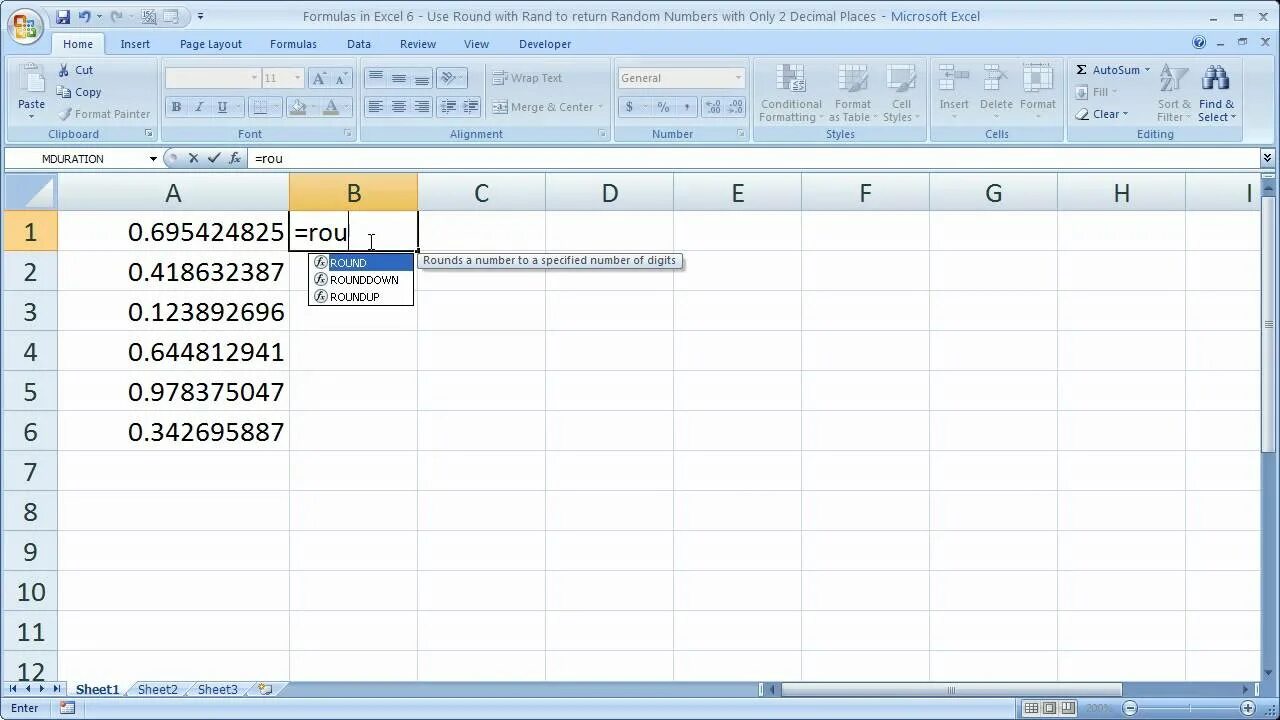Open the font name combo box
1280x720 pixels.
pos(212,78)
